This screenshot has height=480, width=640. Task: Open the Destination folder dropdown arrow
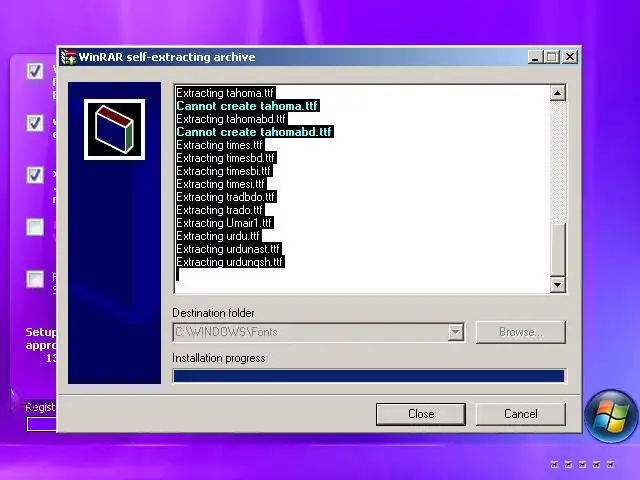[456, 332]
